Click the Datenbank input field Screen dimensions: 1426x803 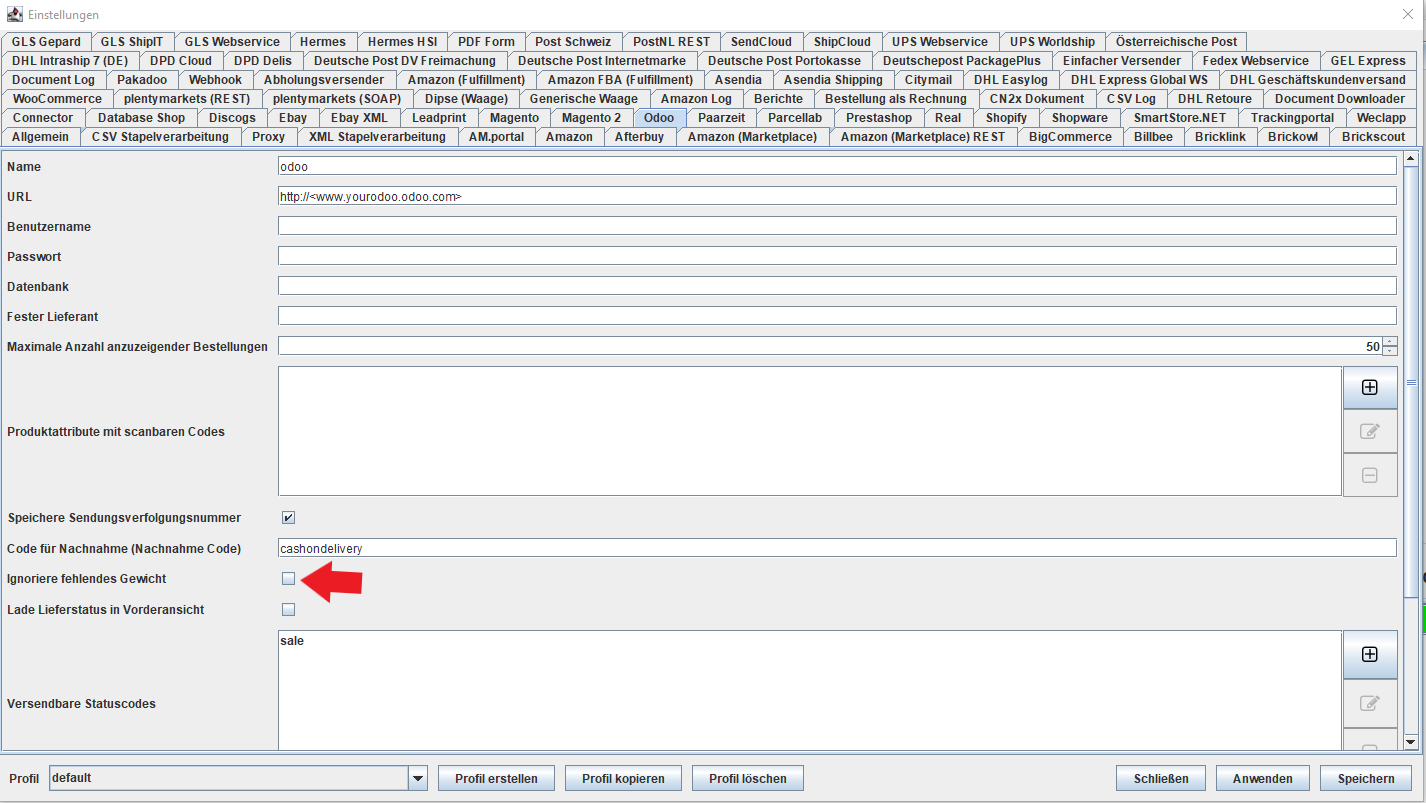click(837, 286)
